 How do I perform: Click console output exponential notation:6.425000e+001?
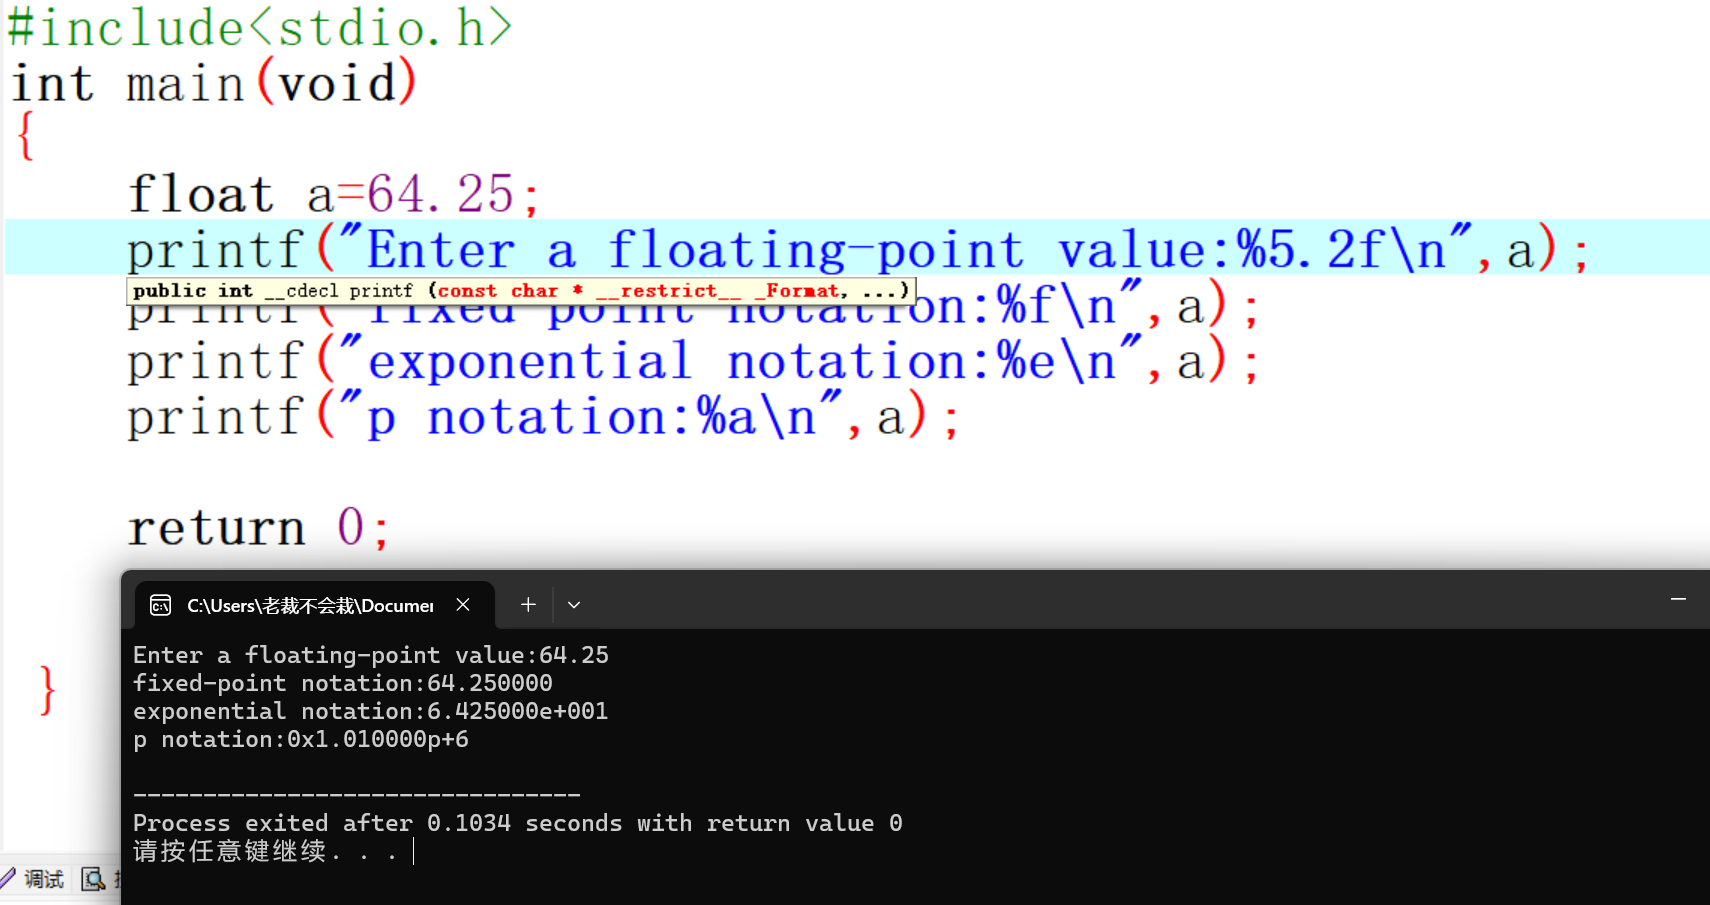pyautogui.click(x=370, y=711)
